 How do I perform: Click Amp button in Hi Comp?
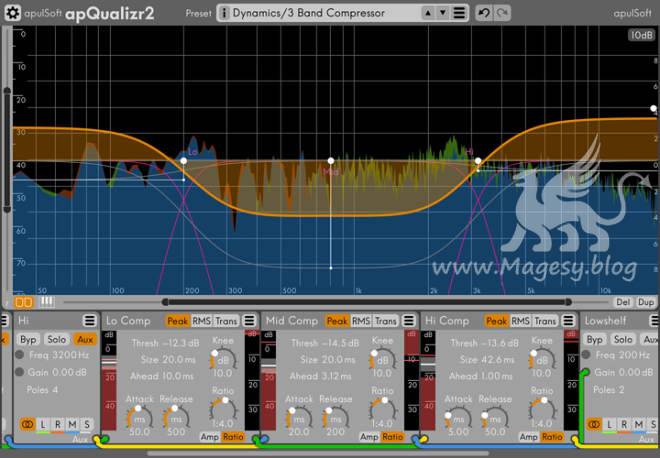click(x=528, y=437)
